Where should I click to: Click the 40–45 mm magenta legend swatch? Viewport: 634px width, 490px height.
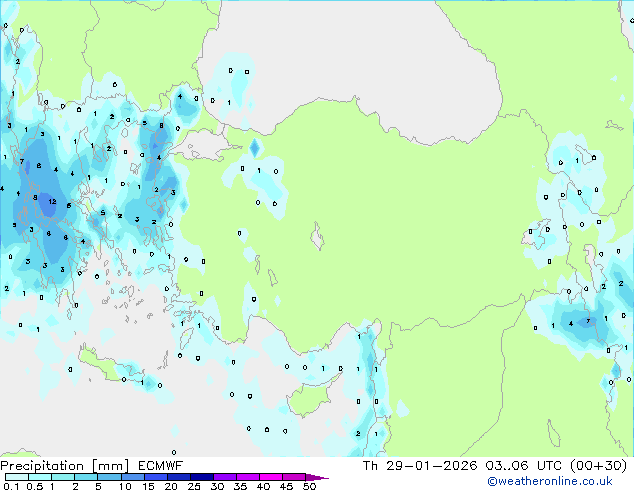(x=271, y=477)
